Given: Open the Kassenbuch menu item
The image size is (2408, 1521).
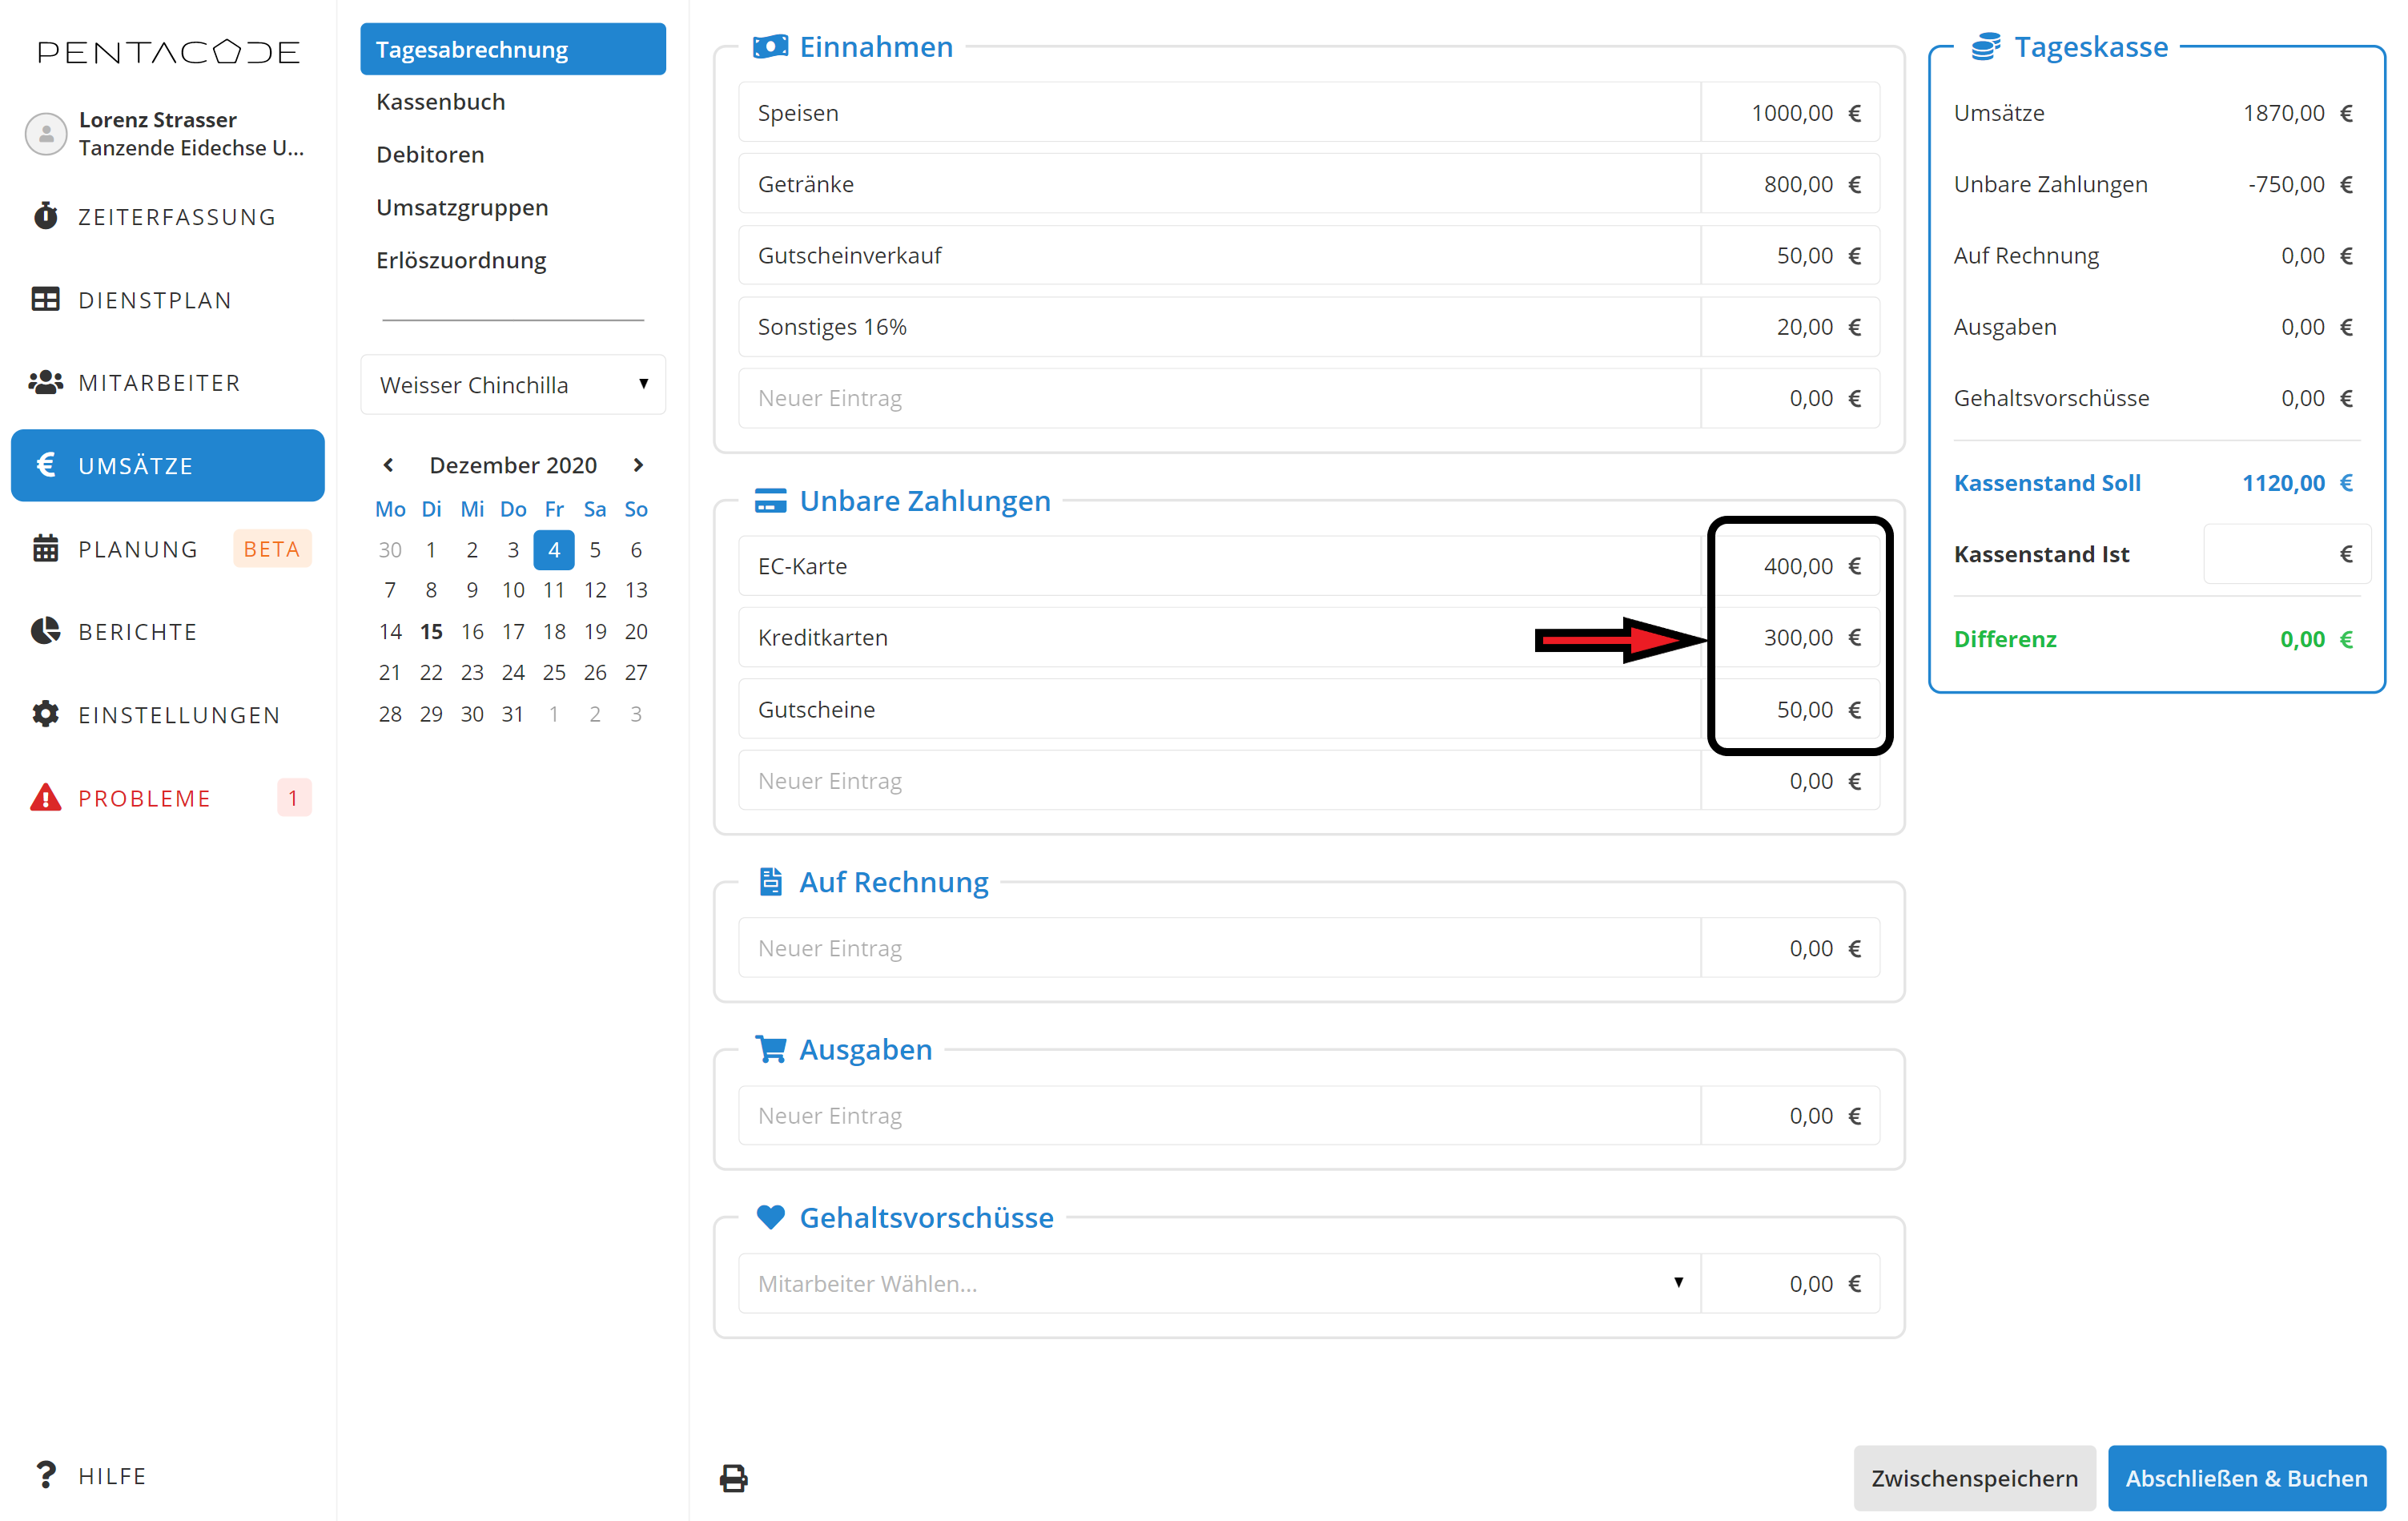Looking at the screenshot, I should coord(441,102).
